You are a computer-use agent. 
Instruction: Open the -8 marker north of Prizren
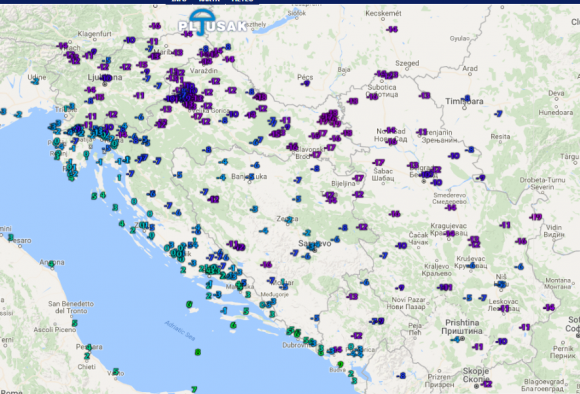pos(401,376)
